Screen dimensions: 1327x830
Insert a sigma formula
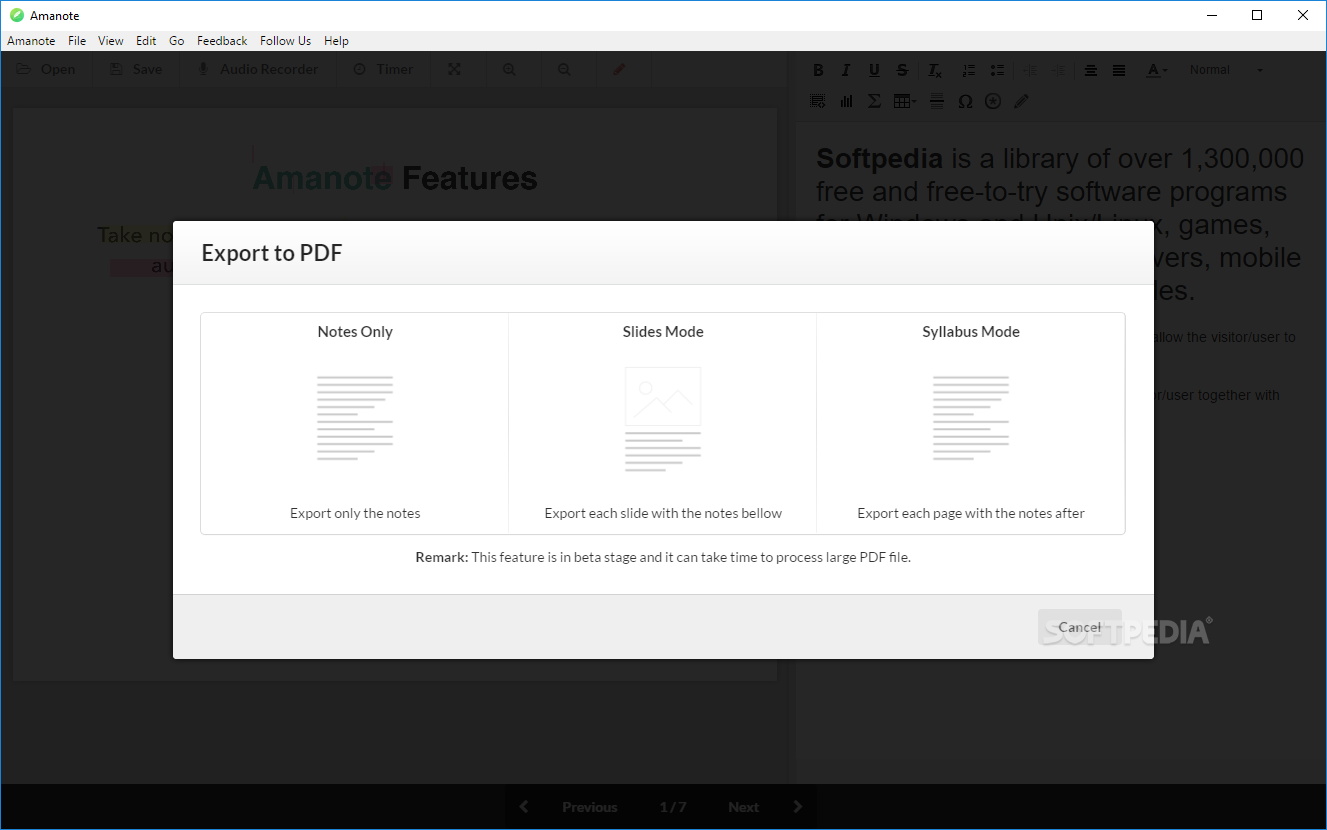pyautogui.click(x=874, y=101)
